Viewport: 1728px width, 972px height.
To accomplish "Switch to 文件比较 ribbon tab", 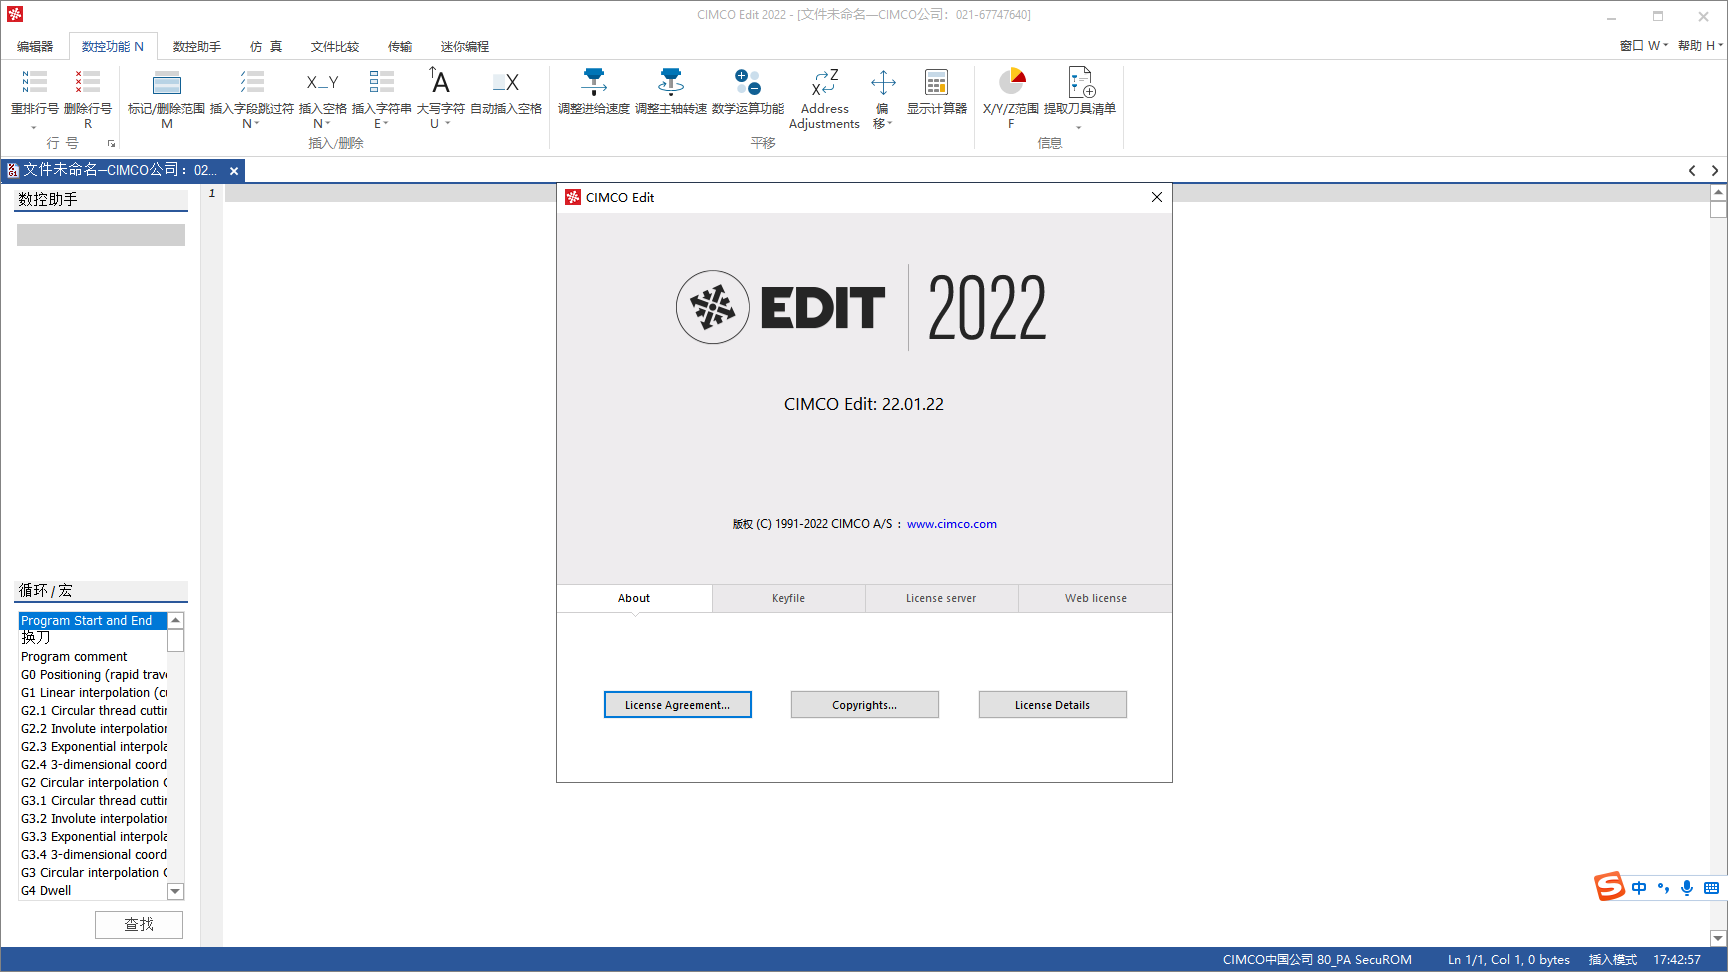I will coord(335,47).
